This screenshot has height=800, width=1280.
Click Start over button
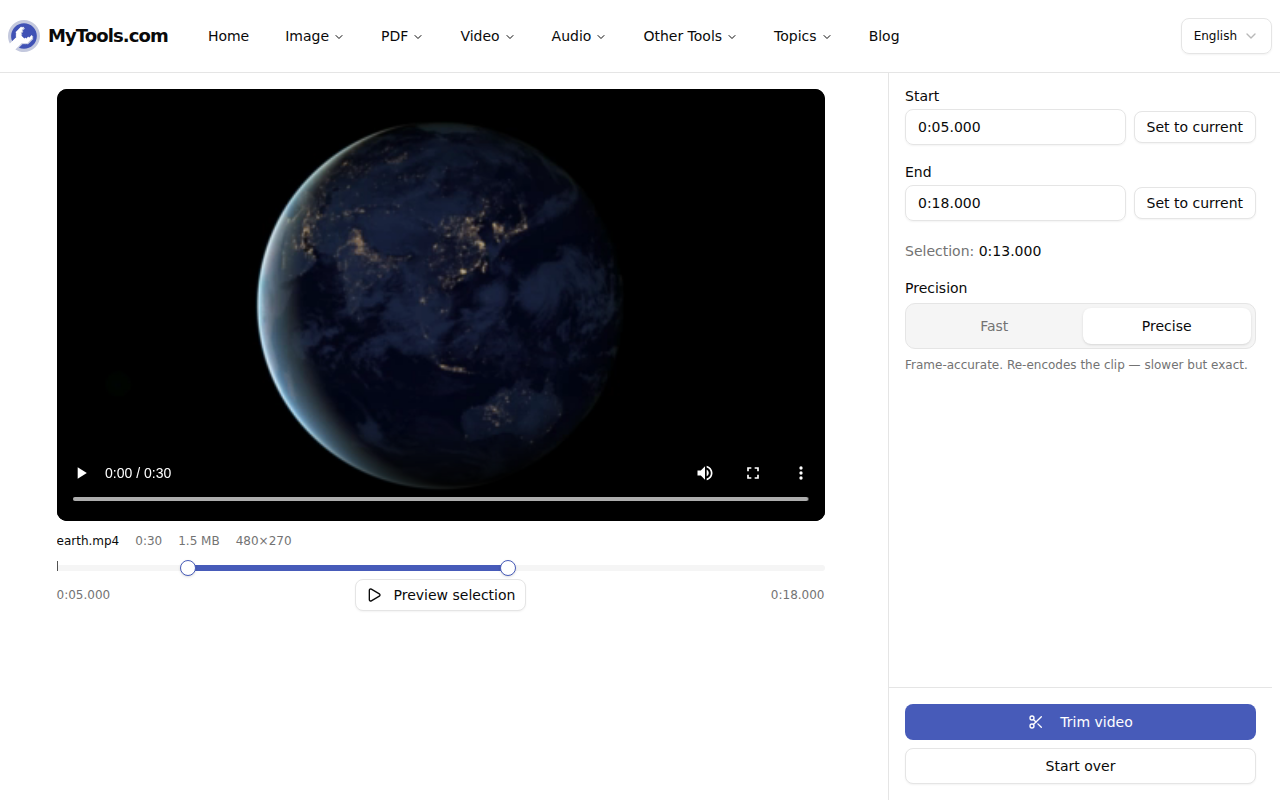[1080, 766]
